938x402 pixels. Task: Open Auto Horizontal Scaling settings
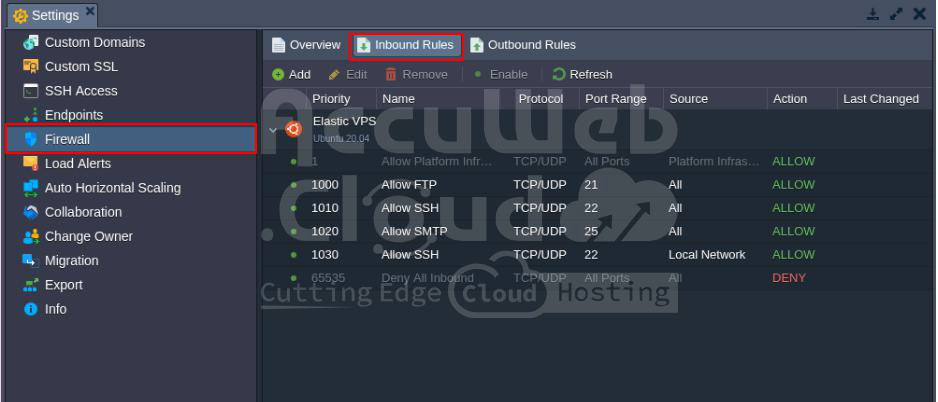[112, 188]
